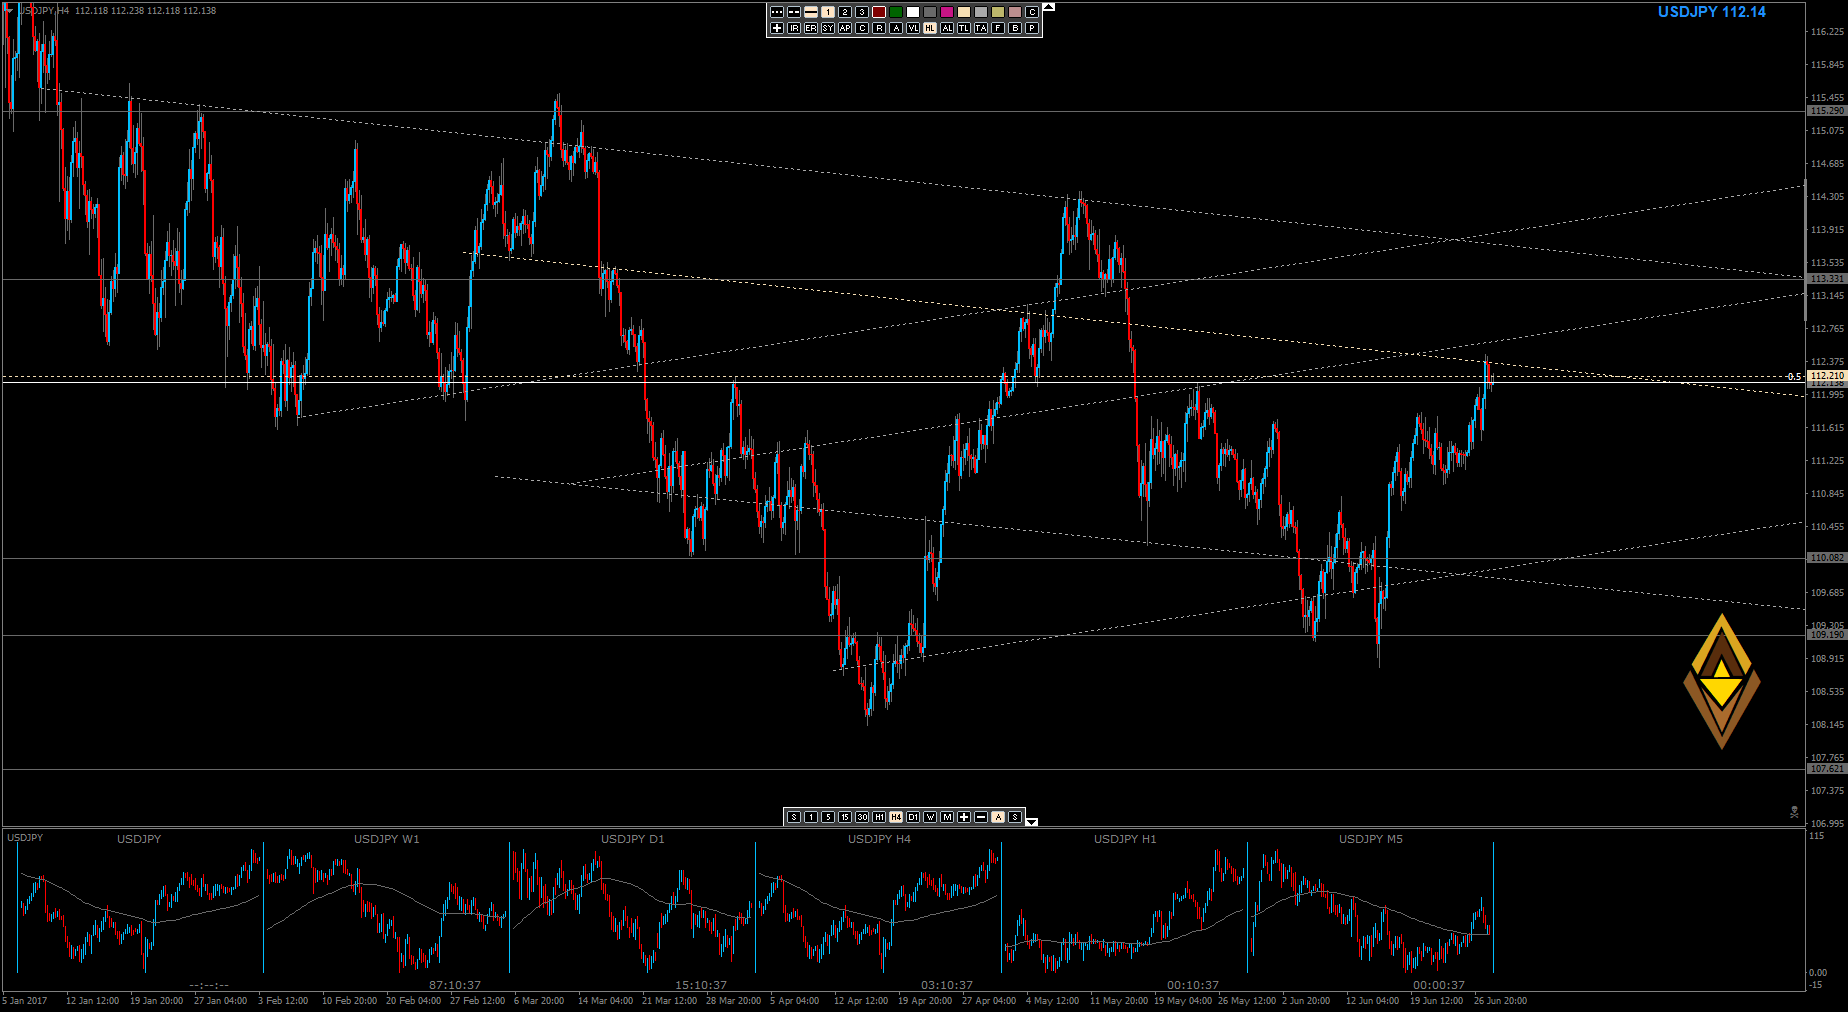The width and height of the screenshot is (1848, 1012).
Task: Pick the magenta color swatch
Action: [947, 12]
